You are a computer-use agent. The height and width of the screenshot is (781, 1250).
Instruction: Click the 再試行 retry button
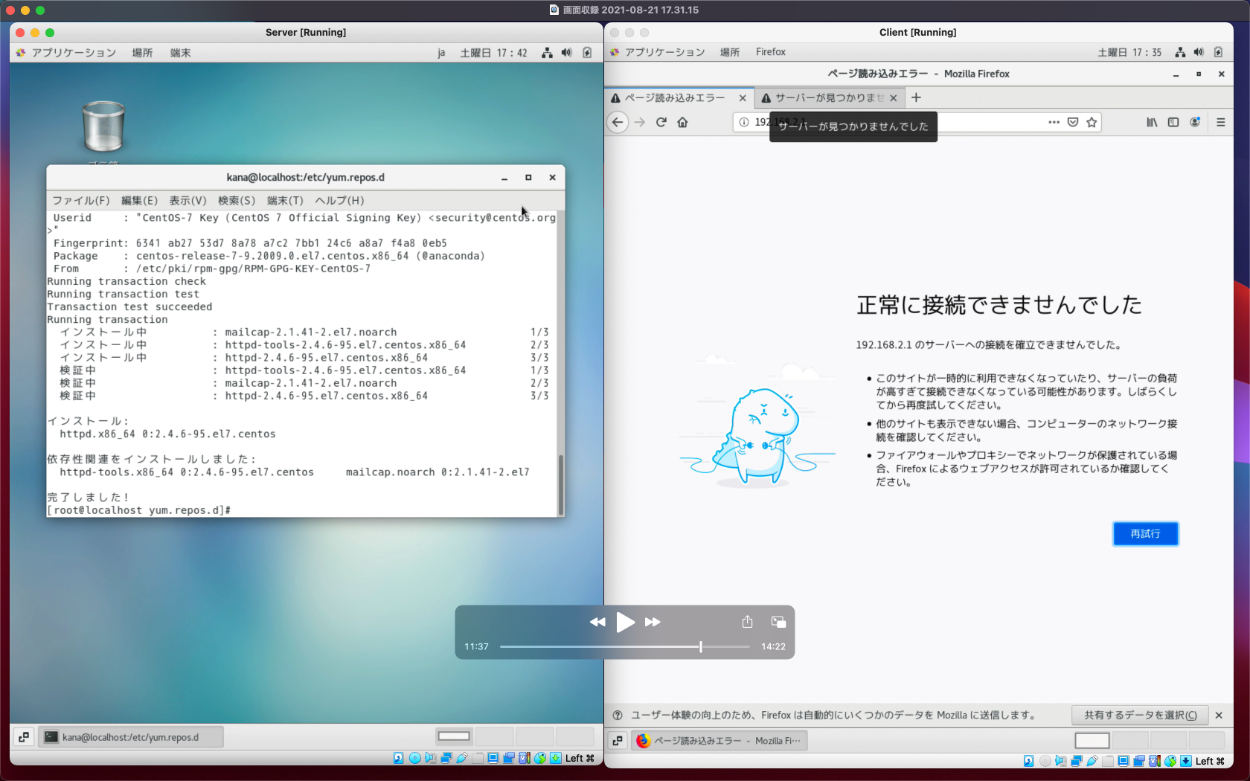pos(1145,534)
